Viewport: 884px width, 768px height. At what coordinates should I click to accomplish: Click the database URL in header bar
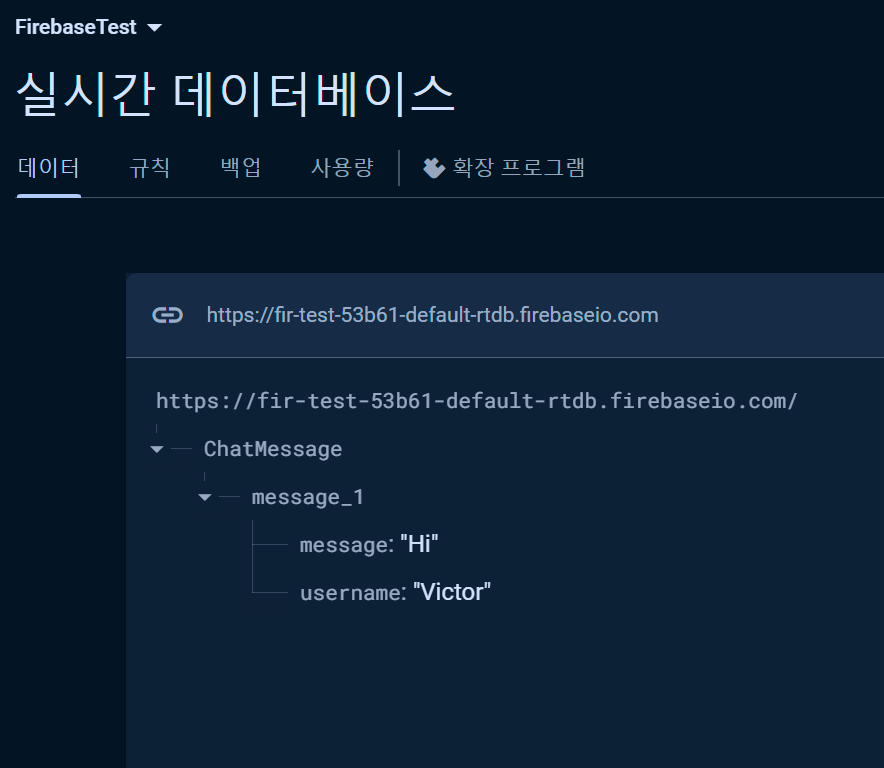tap(432, 315)
